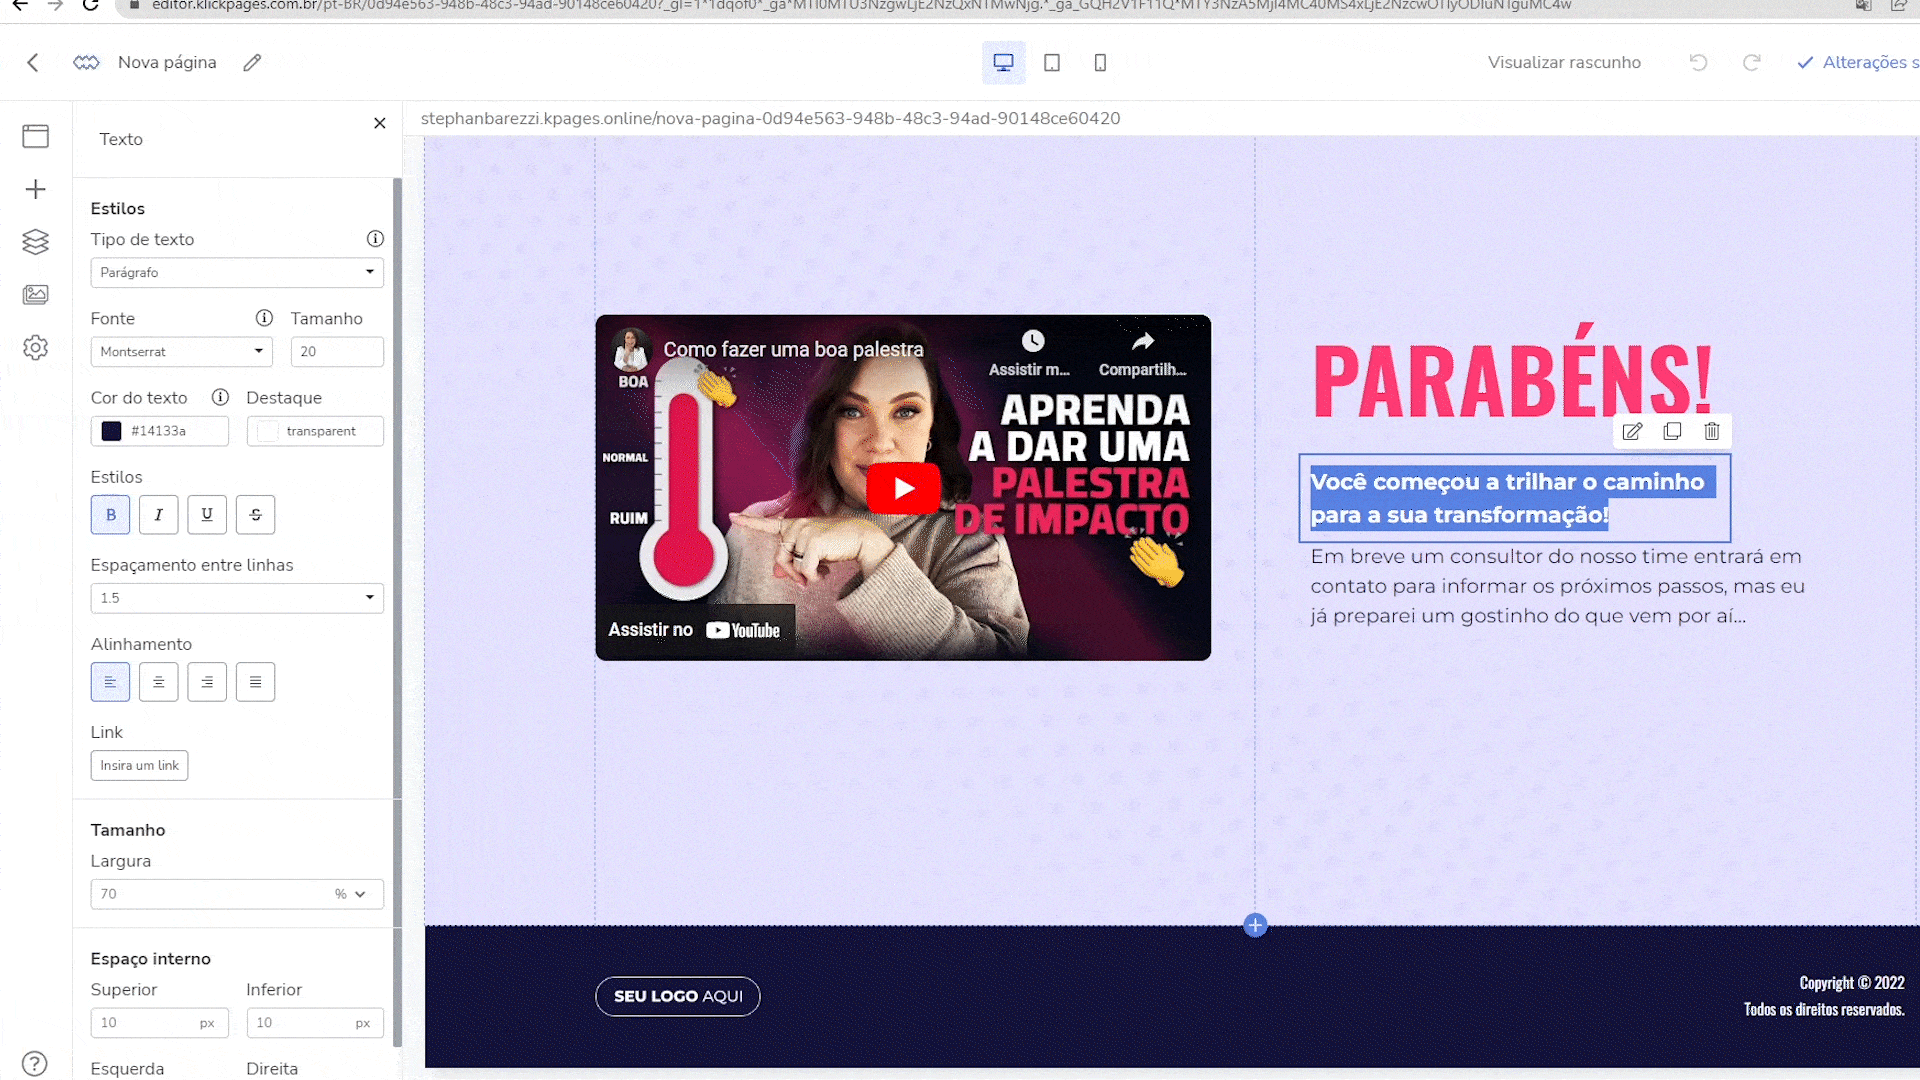Viewport: 1920px width, 1080px height.
Task: Toggle italic text style
Action: pyautogui.click(x=158, y=514)
